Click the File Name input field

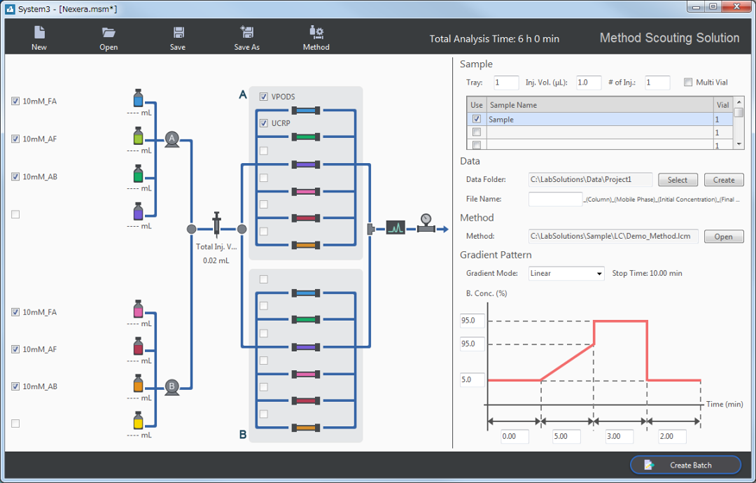pyautogui.click(x=554, y=199)
